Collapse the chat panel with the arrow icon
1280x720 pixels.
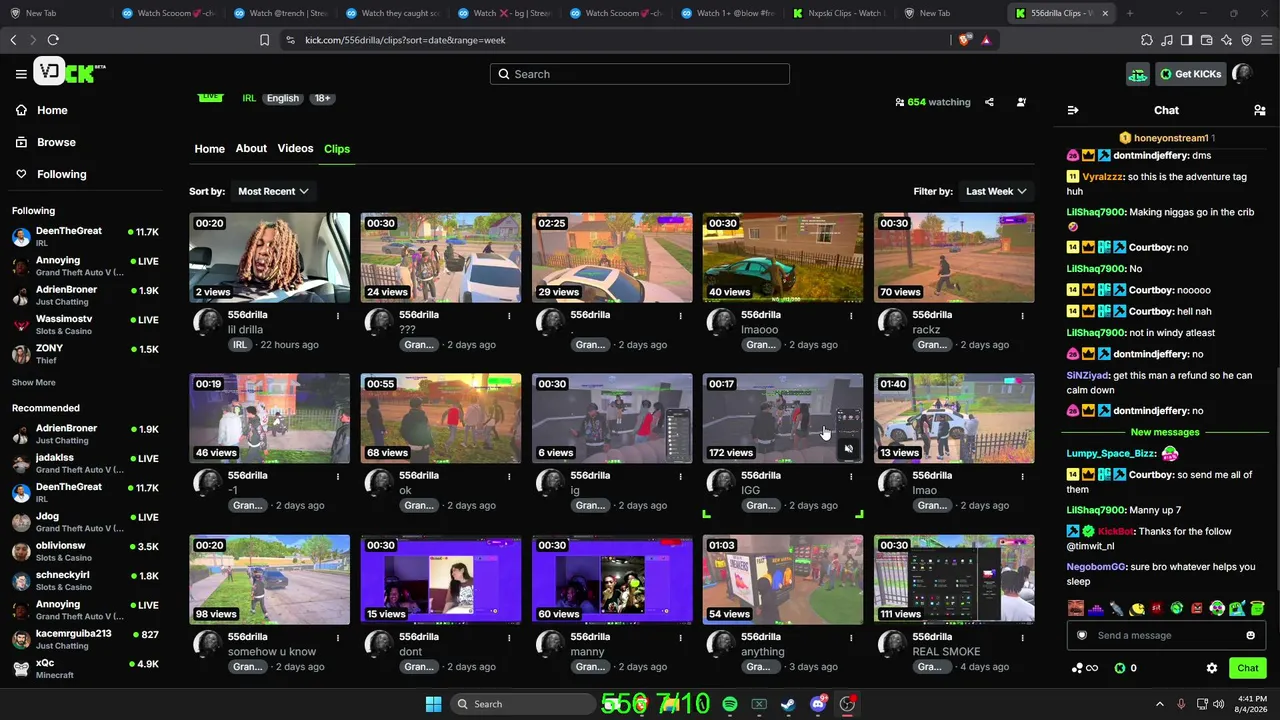pyautogui.click(x=1073, y=110)
